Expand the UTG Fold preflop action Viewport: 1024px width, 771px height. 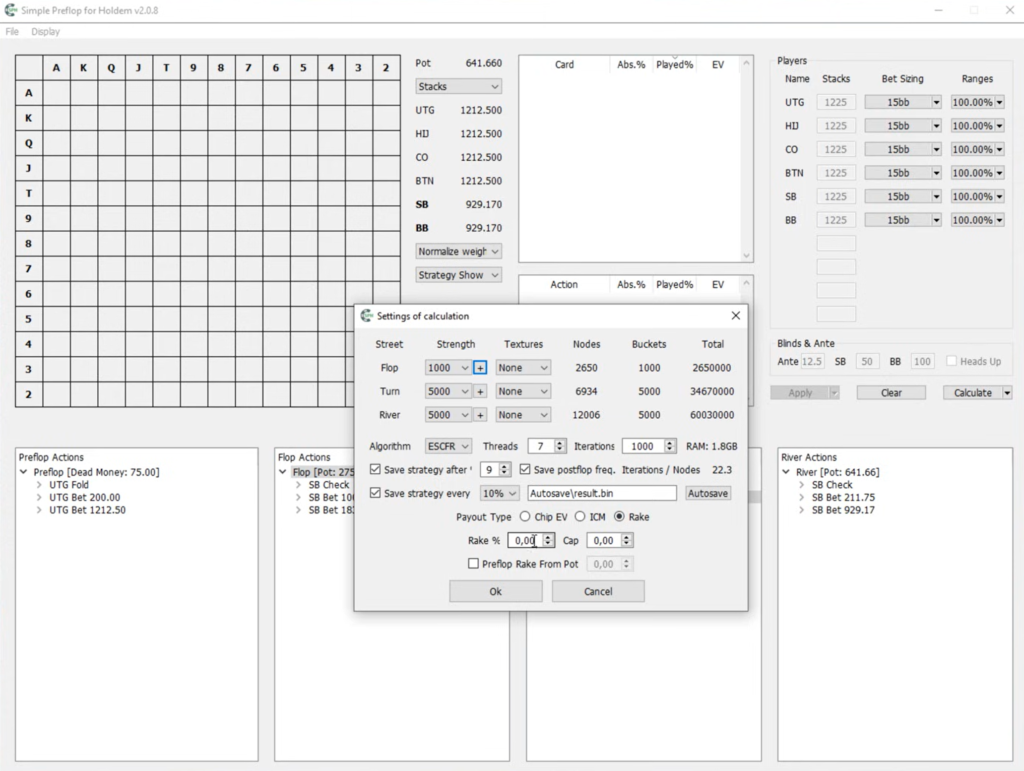pyautogui.click(x=39, y=485)
